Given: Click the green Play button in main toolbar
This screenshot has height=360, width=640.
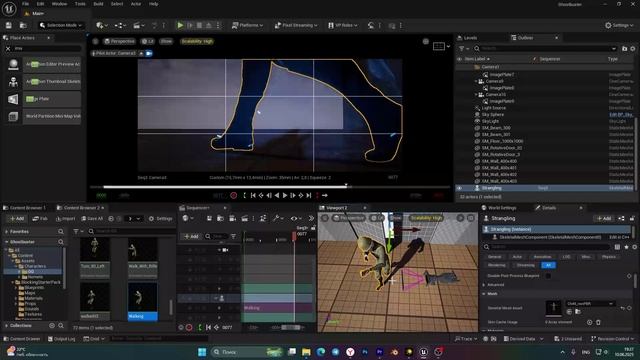Looking at the screenshot, I should point(180,25).
